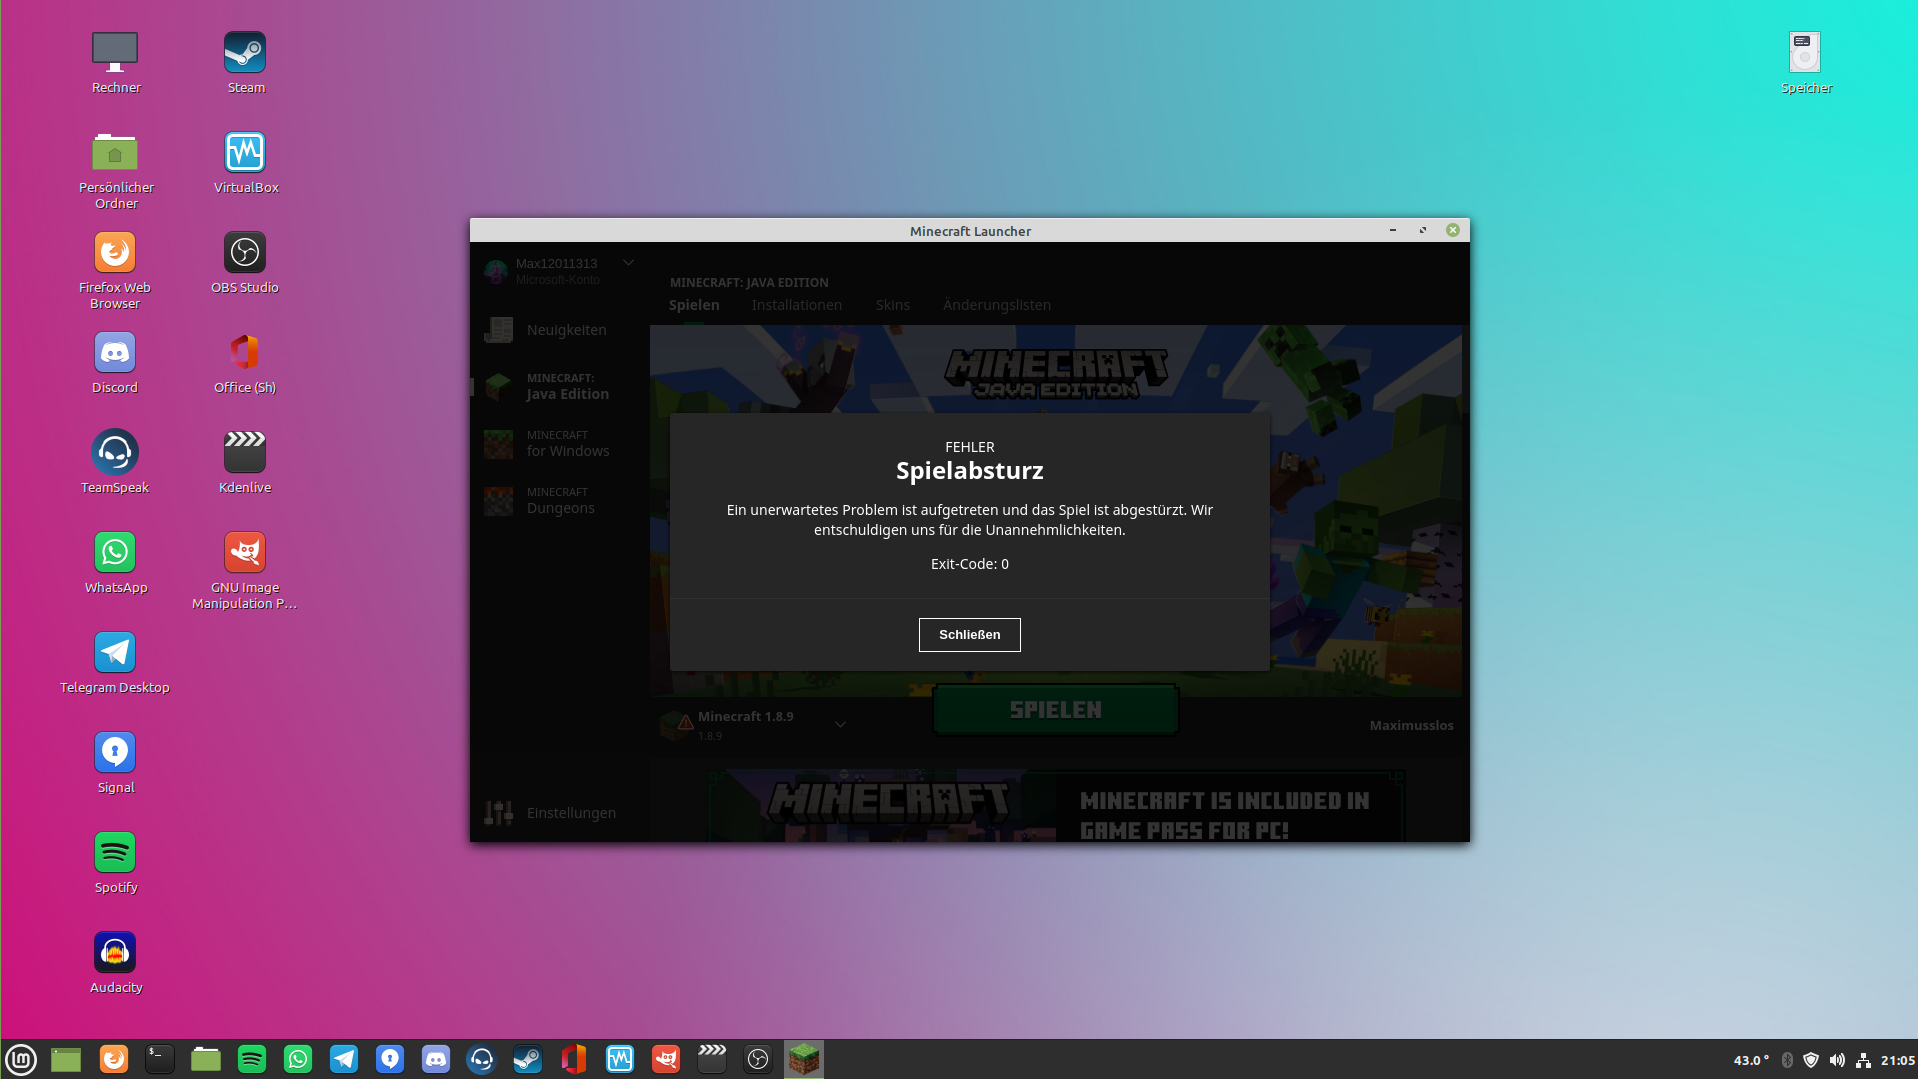Open the Steam desktop icon

(245, 63)
